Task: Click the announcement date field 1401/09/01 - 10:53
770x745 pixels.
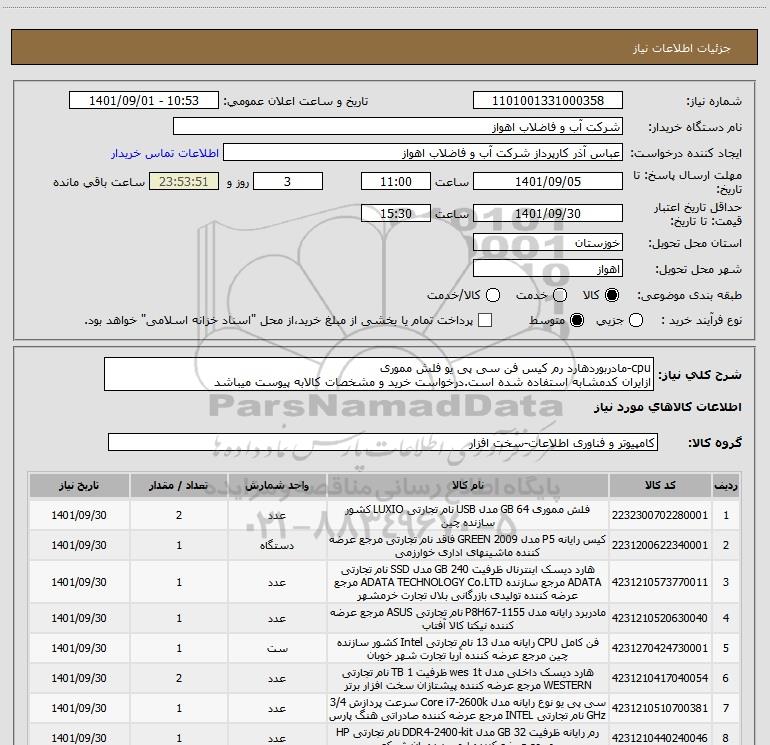Action: point(144,100)
